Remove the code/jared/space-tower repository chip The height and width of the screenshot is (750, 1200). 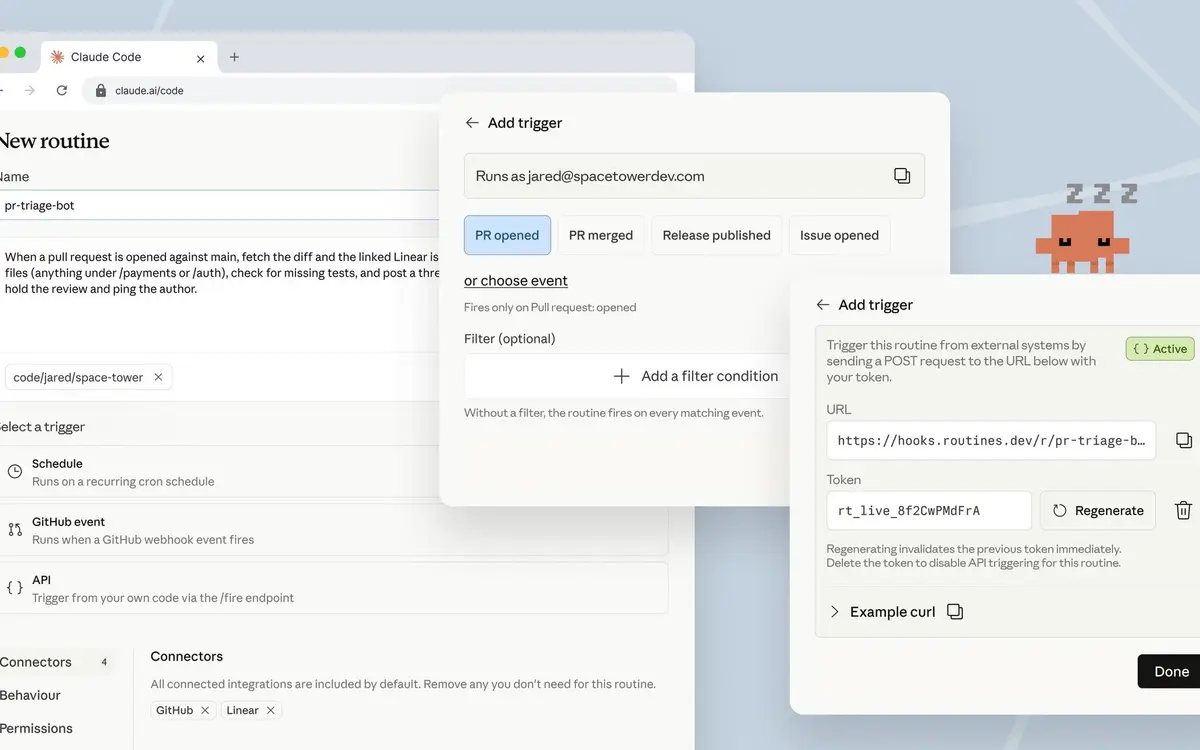click(x=158, y=378)
